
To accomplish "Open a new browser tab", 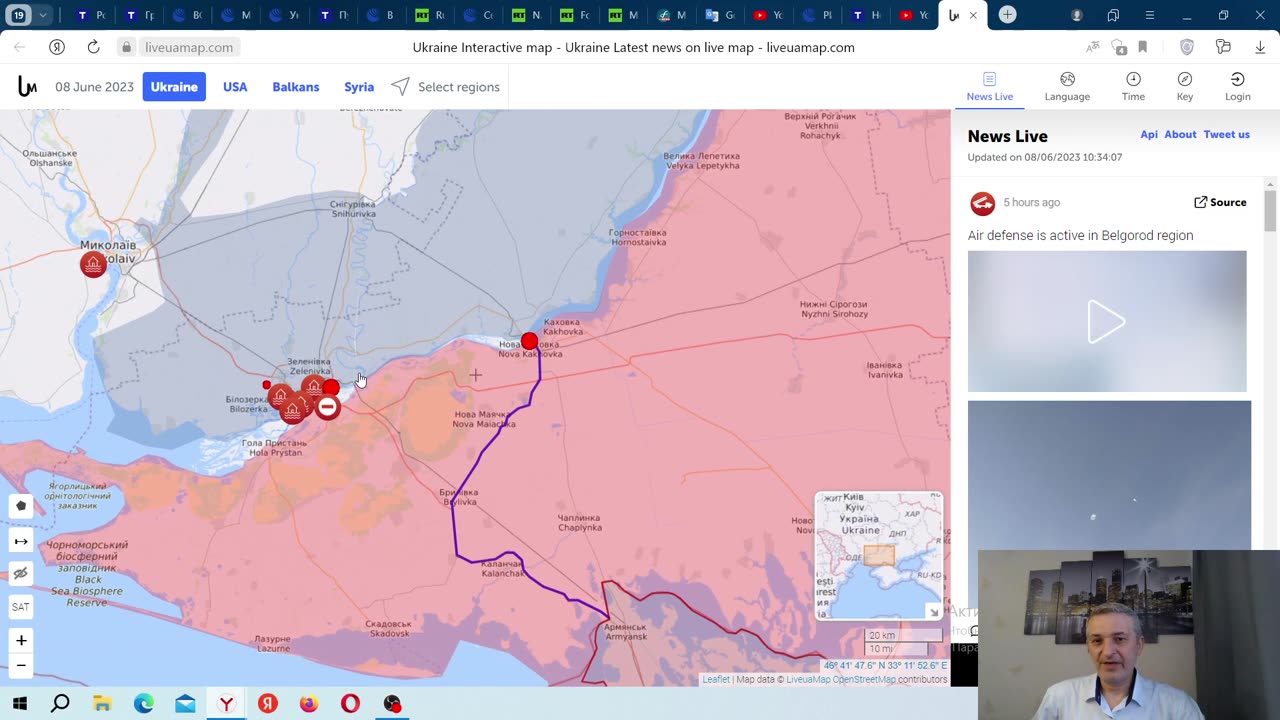I will (x=1008, y=15).
